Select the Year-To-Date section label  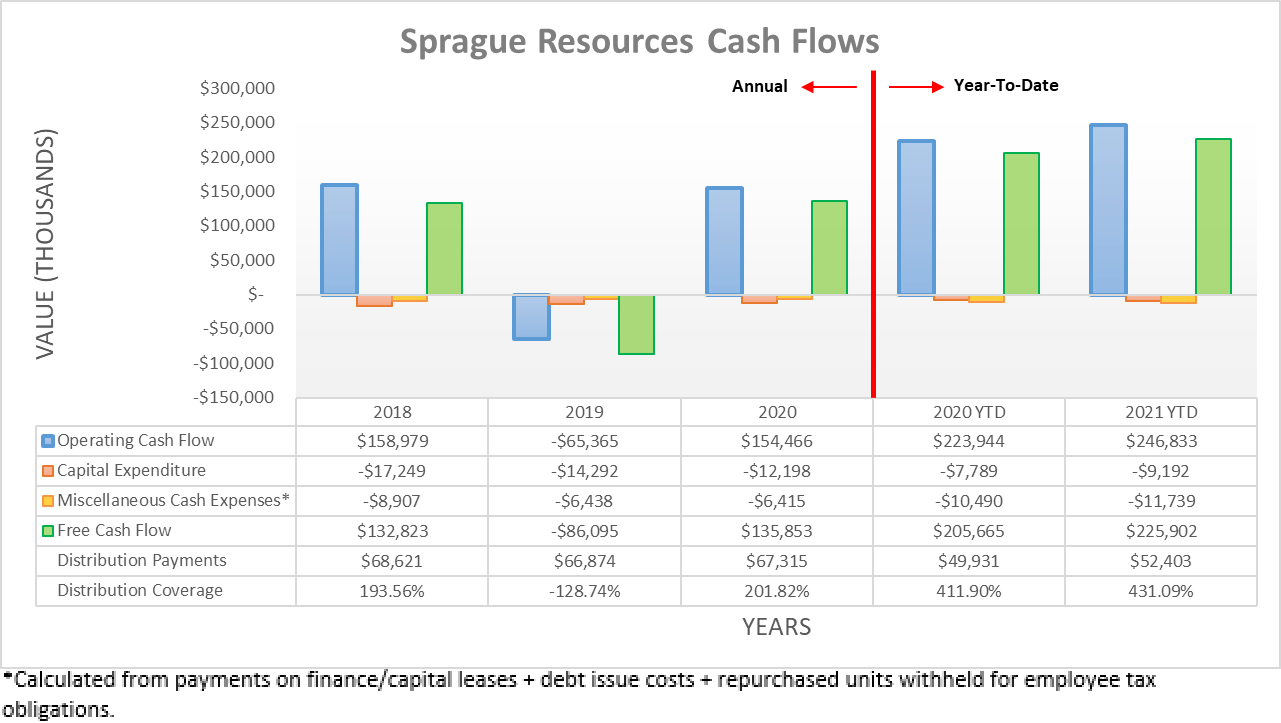click(1005, 86)
